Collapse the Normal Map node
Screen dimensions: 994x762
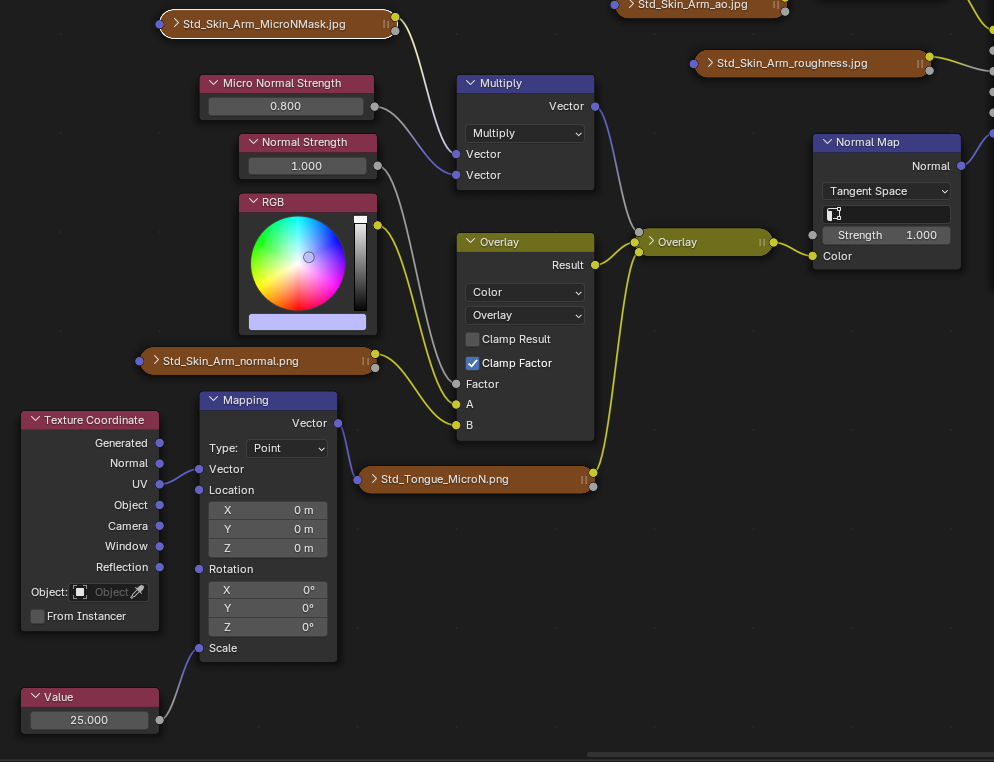click(x=827, y=142)
